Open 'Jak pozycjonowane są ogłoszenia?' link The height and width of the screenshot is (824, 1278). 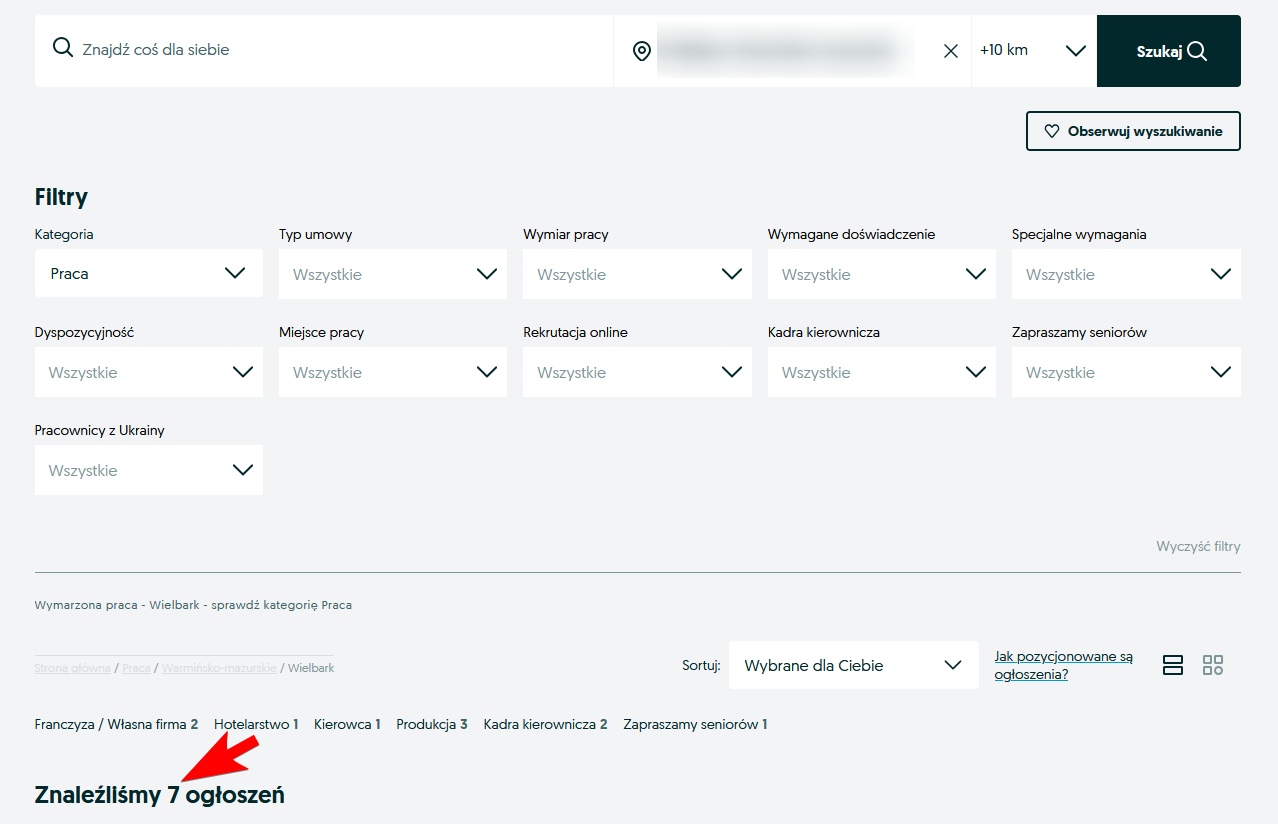tap(1064, 666)
